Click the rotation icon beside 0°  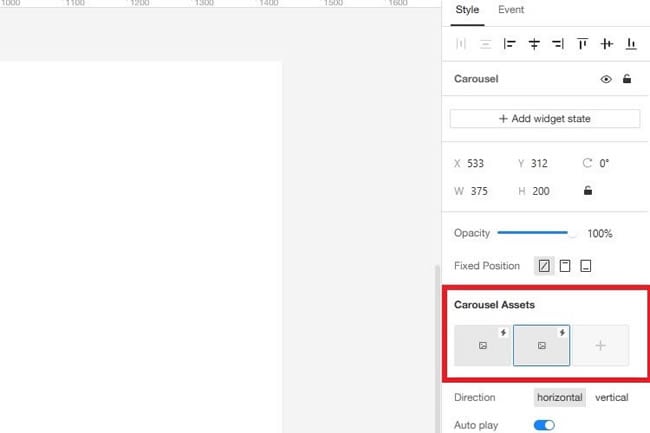[587, 163]
